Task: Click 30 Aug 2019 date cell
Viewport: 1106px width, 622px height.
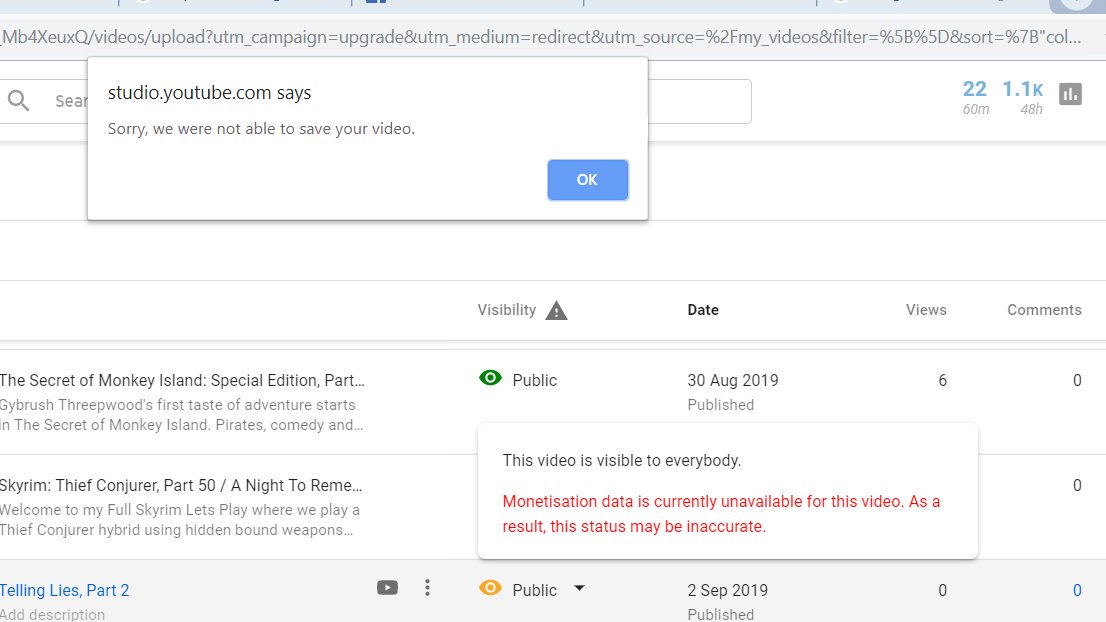Action: point(733,380)
